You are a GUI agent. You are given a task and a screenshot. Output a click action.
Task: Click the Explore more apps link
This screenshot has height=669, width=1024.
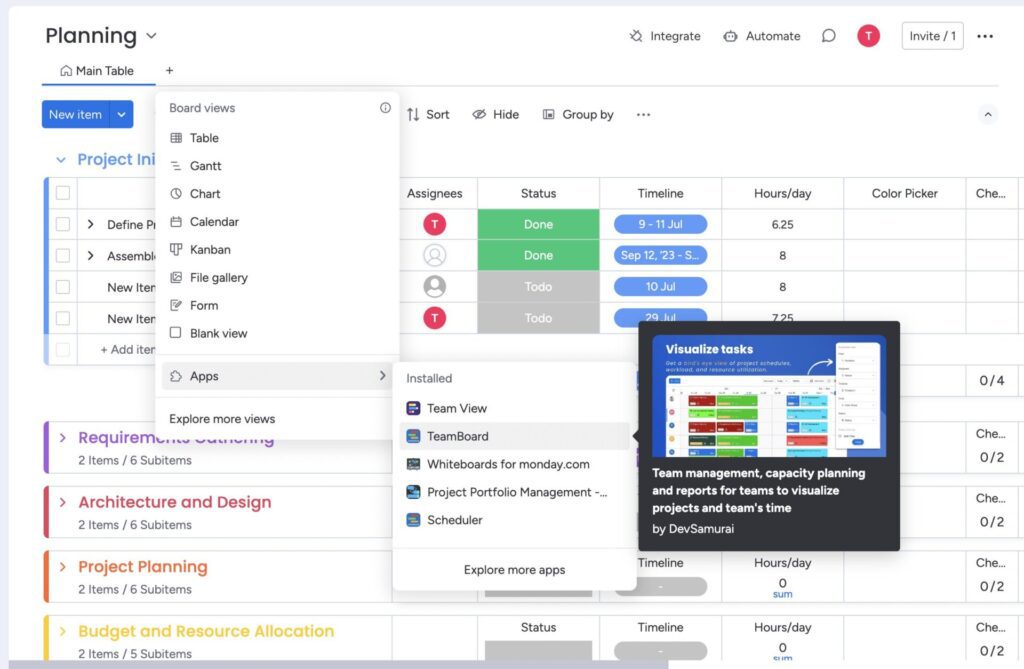513,569
